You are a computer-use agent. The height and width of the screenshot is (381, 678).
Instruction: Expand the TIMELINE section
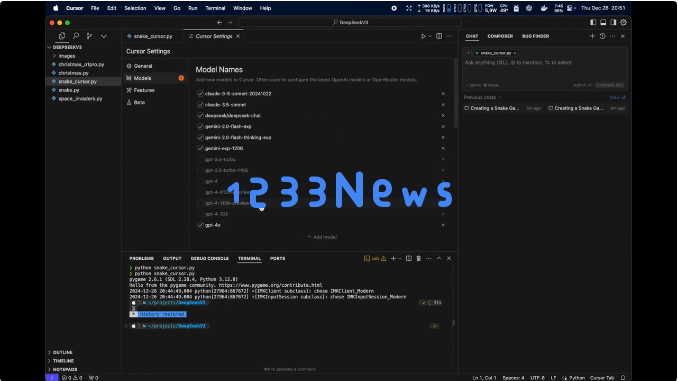point(64,361)
